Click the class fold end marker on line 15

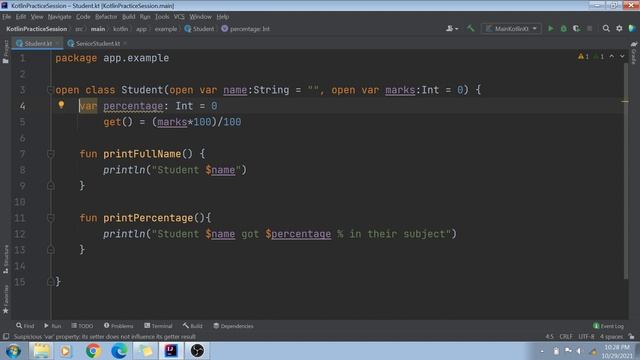click(x=51, y=281)
